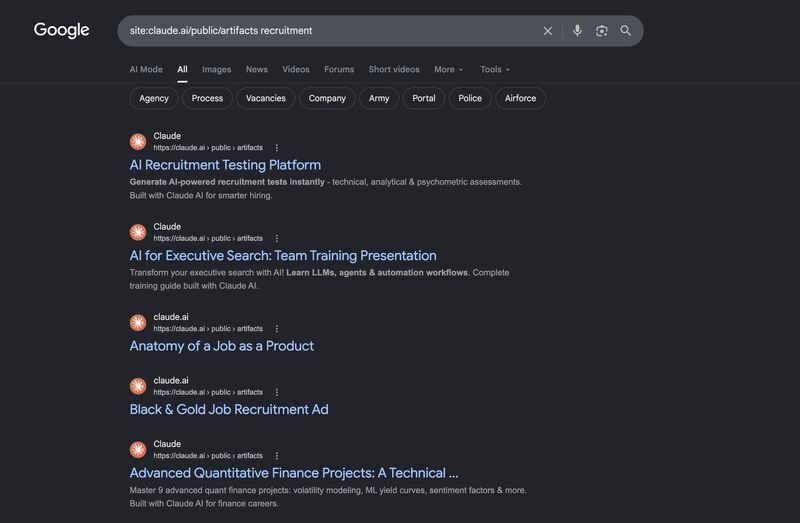This screenshot has width=800, height=523.
Task: Open Advanced Quantitative Finance Projects result
Action: 294,473
